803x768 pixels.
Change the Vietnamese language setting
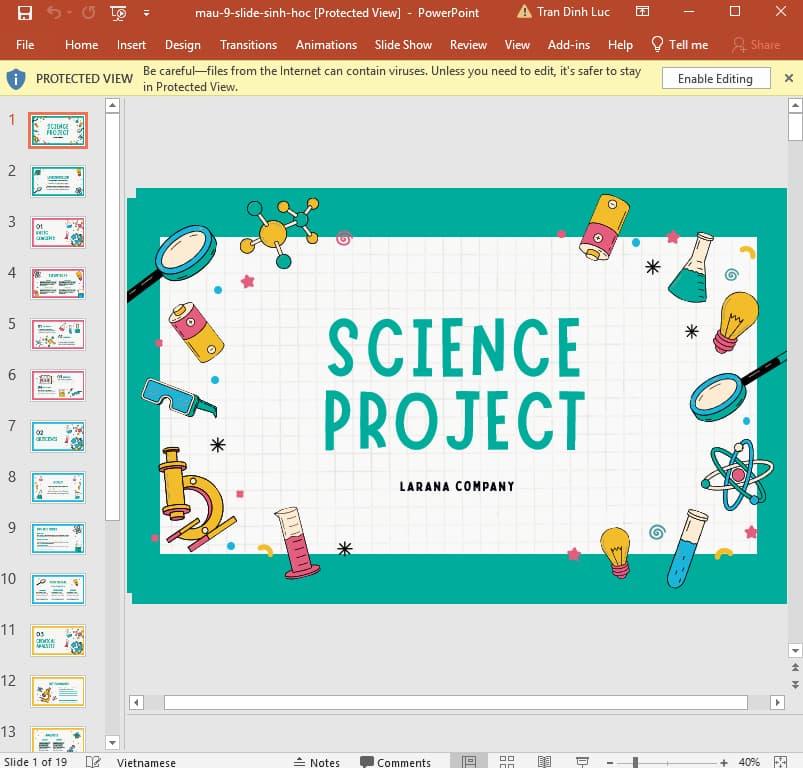pos(146,762)
